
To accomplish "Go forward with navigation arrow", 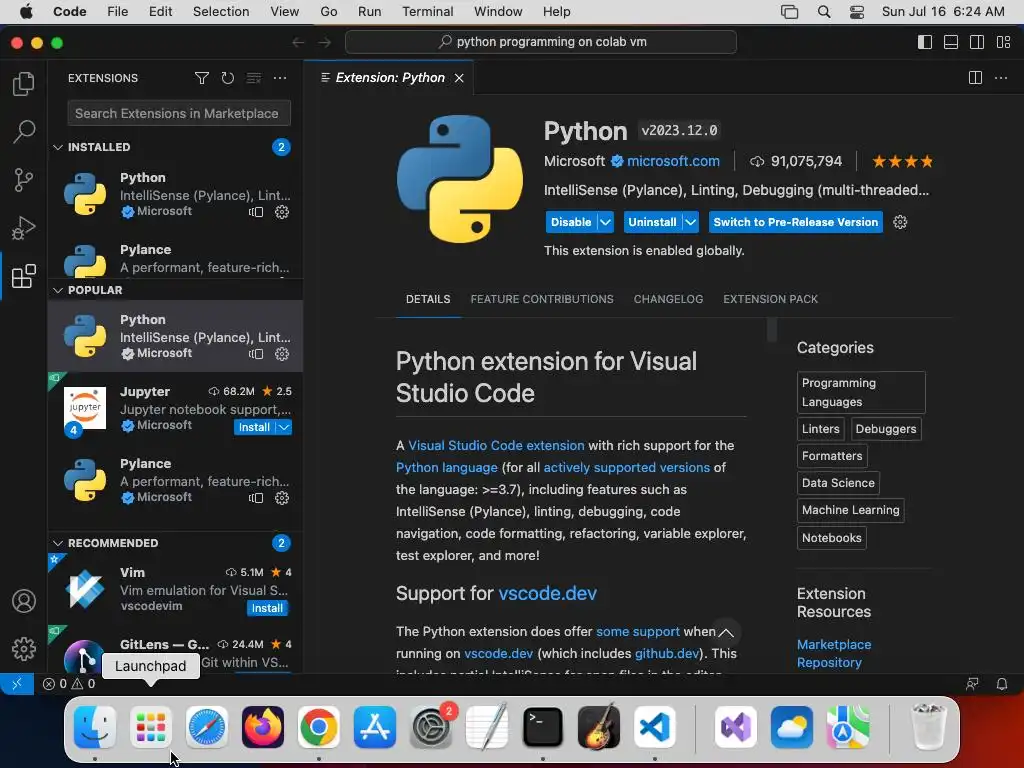I will click(325, 42).
